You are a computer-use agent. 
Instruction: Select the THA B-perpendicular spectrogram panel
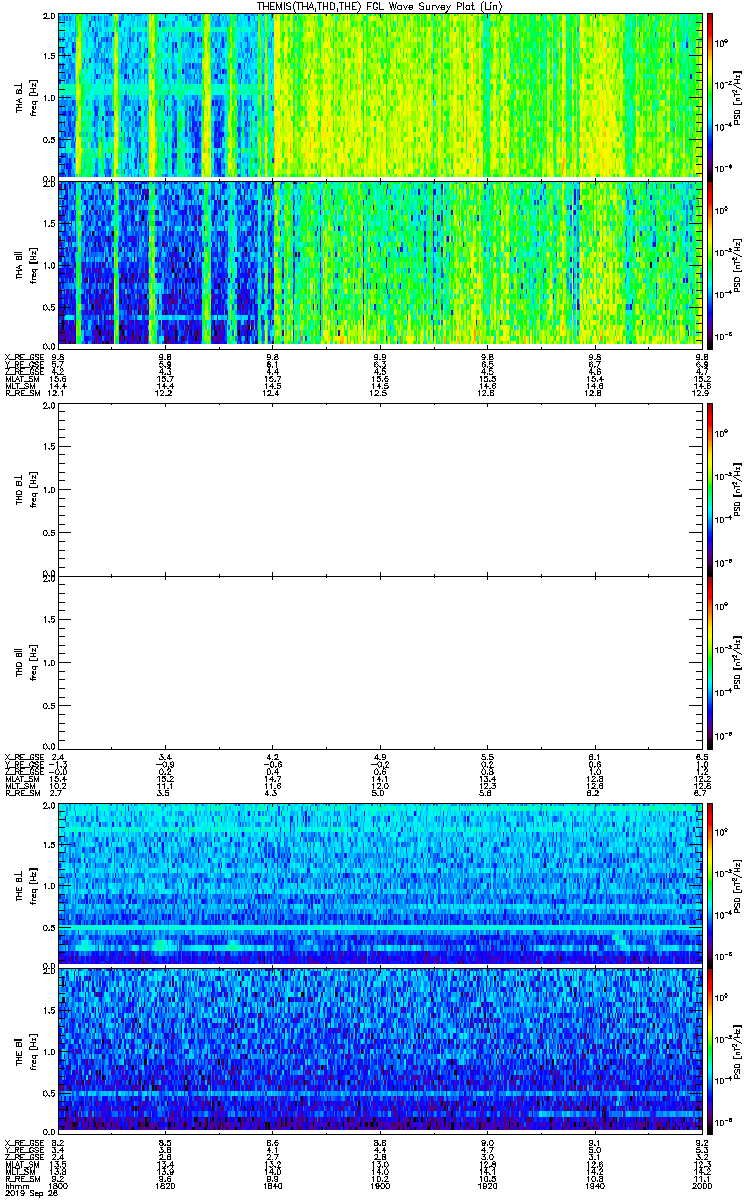pyautogui.click(x=381, y=95)
